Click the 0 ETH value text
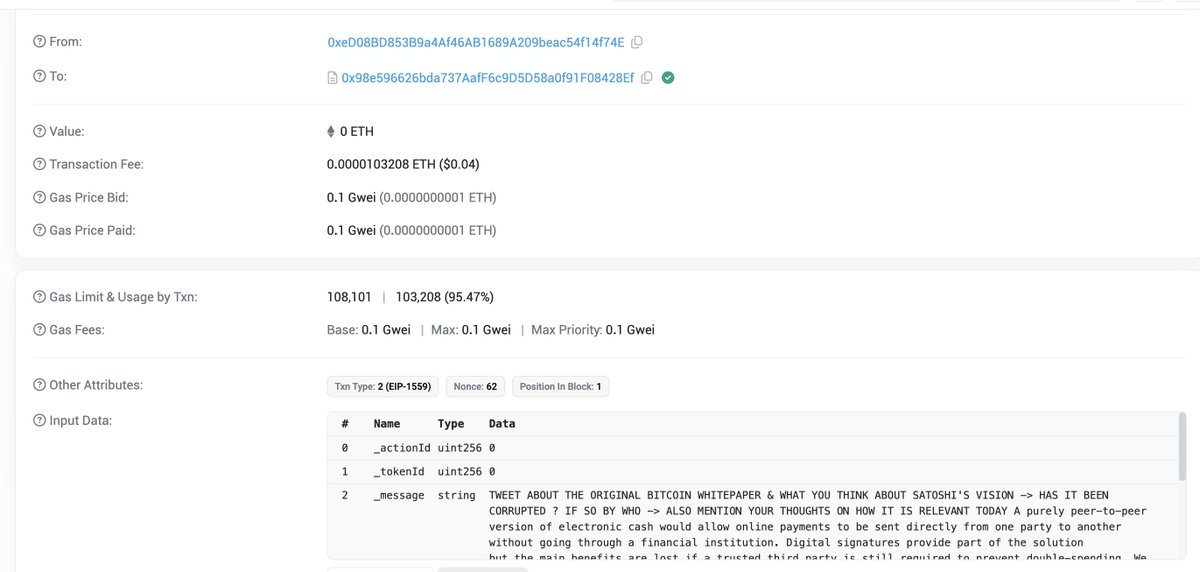The image size is (1200, 572). coord(357,131)
